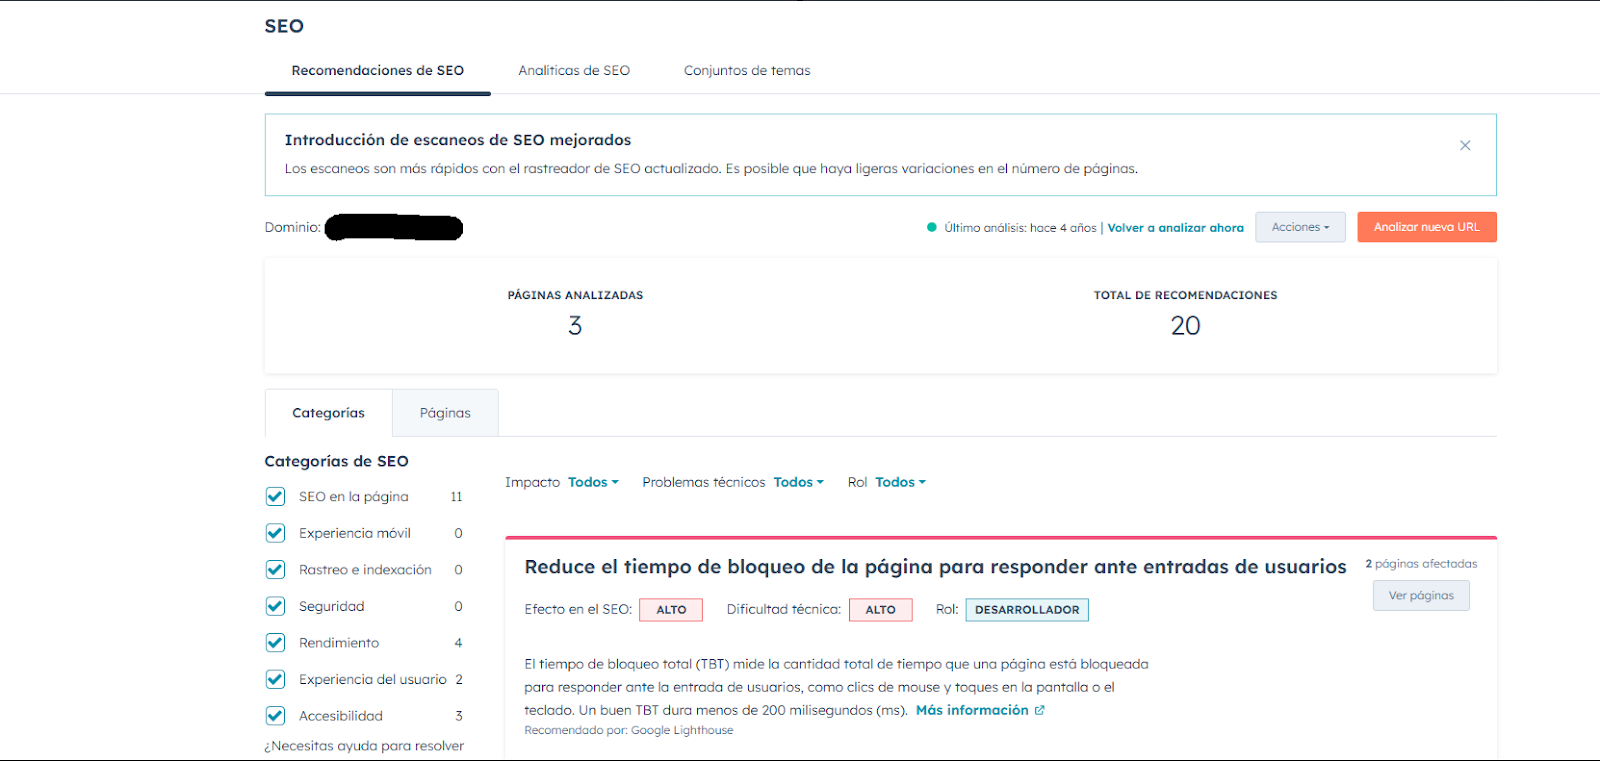
Task: Uncheck Experiencia del usuario checkbox
Action: pyautogui.click(x=276, y=679)
